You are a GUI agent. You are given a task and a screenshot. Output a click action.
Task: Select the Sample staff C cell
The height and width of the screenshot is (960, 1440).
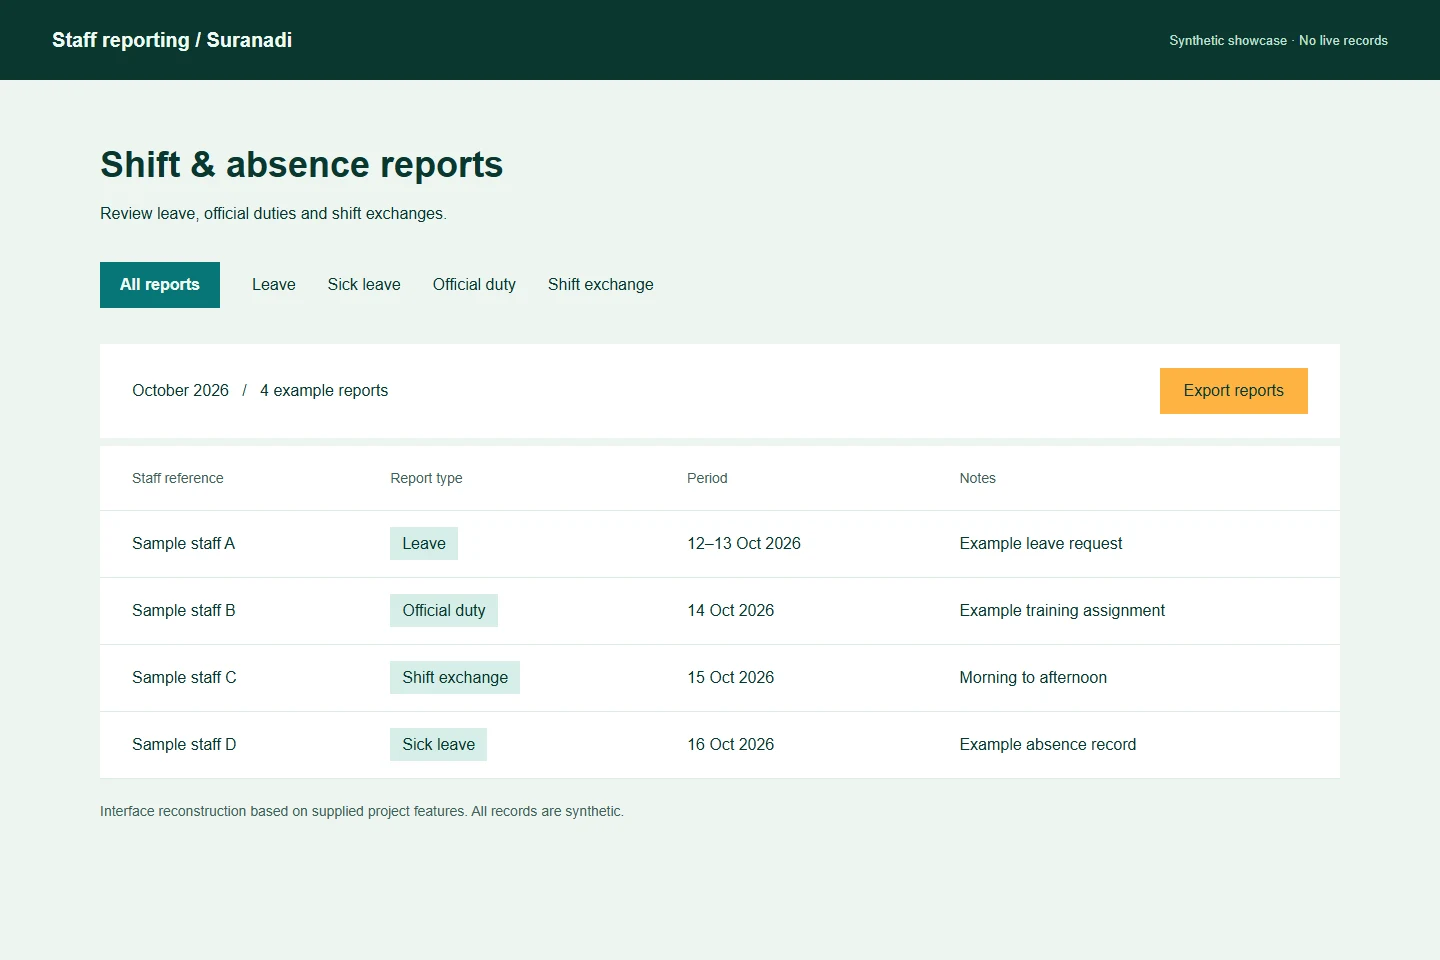(184, 678)
